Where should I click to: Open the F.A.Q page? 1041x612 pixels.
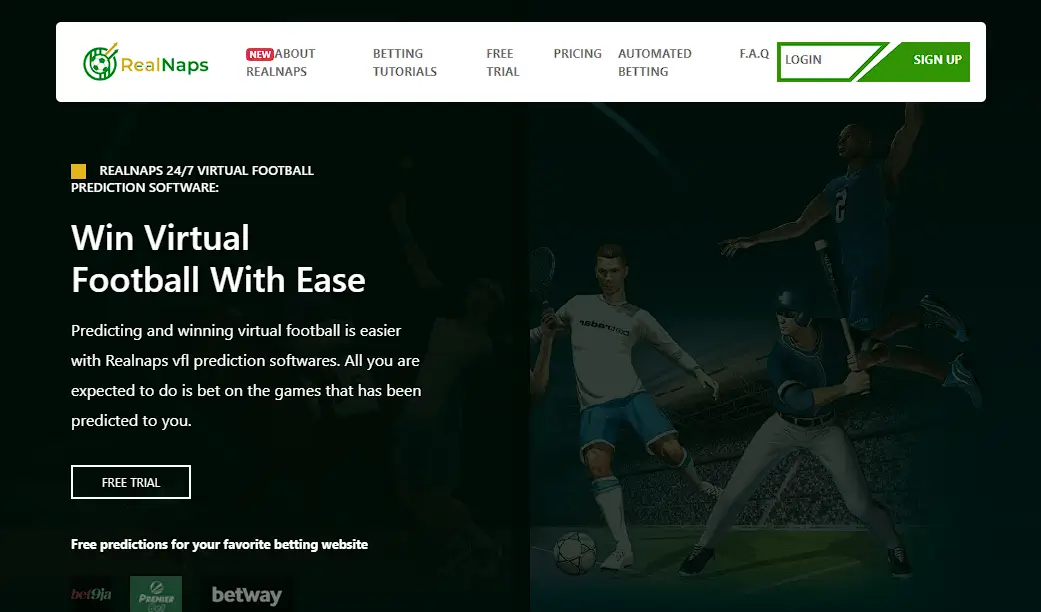[x=754, y=54]
